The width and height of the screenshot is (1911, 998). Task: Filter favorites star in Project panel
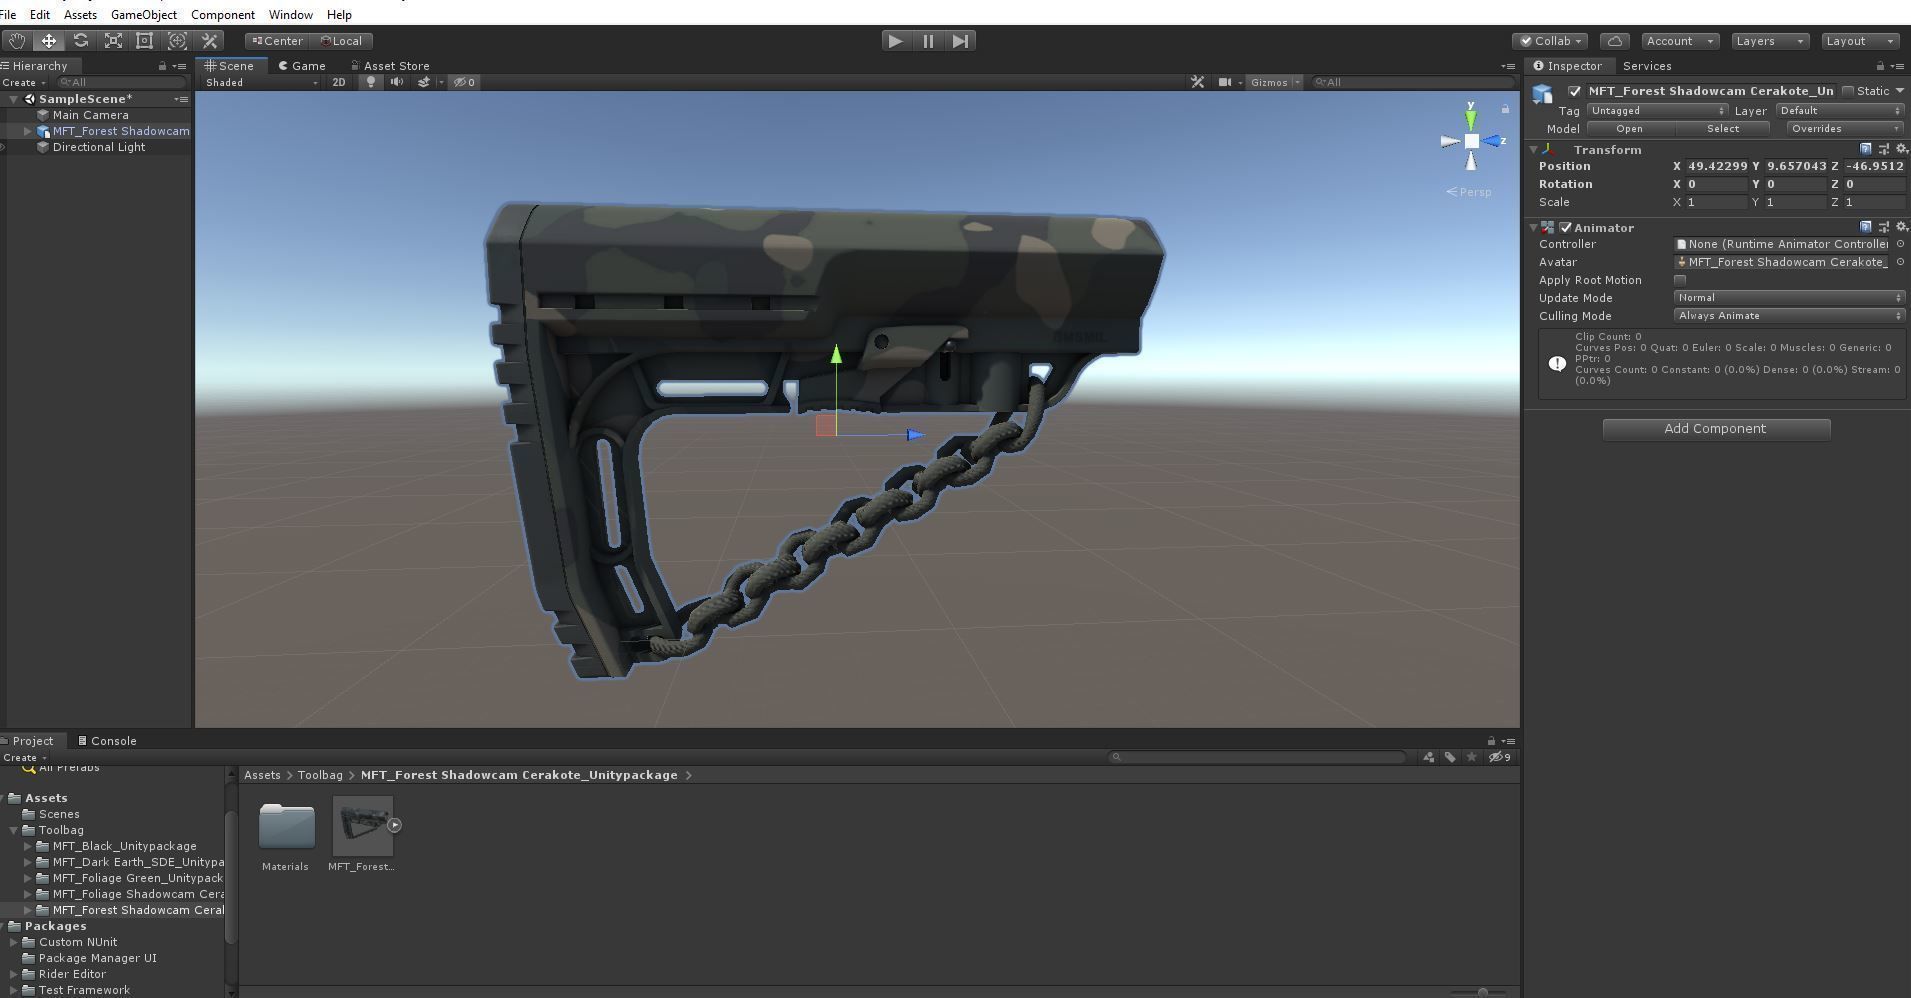click(x=1472, y=757)
